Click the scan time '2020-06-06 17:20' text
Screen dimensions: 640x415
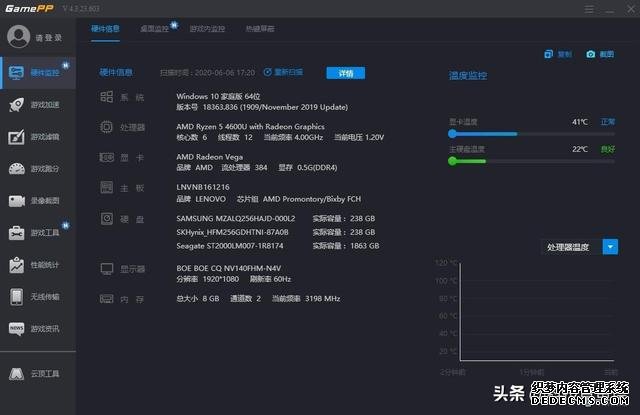224,73
